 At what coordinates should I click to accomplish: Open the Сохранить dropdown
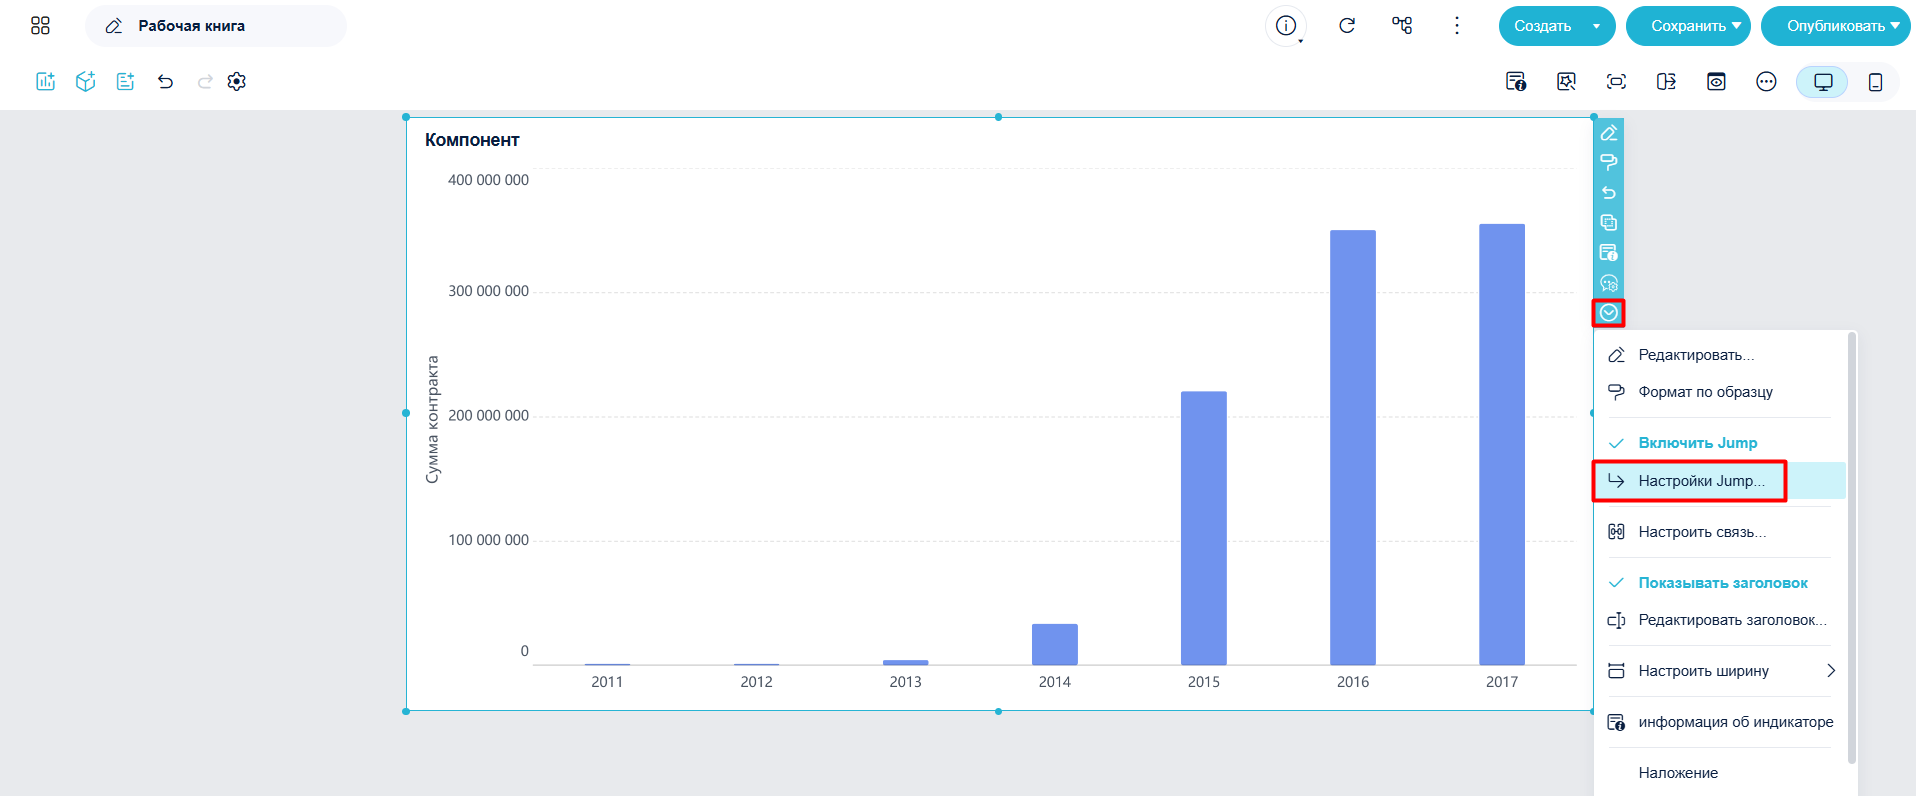(x=1688, y=26)
